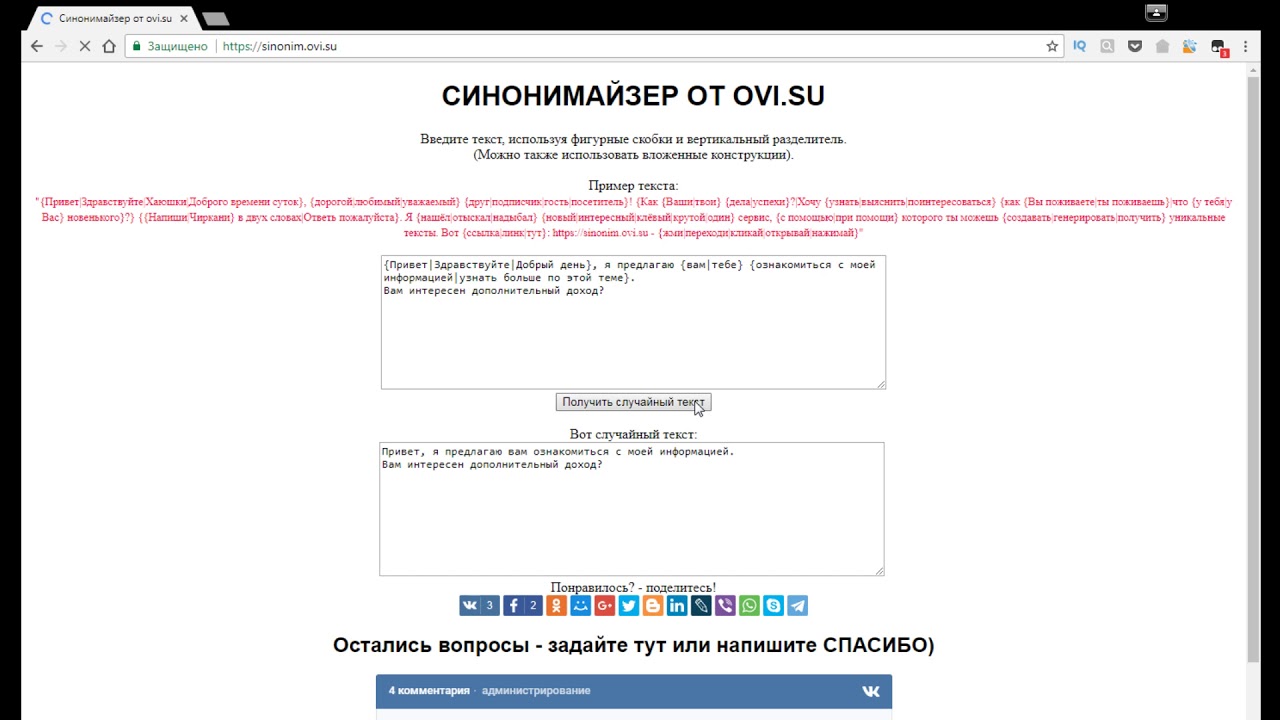Image resolution: width=1280 pixels, height=720 pixels.
Task: Open the Chrome three-dot menu
Action: [x=1245, y=46]
